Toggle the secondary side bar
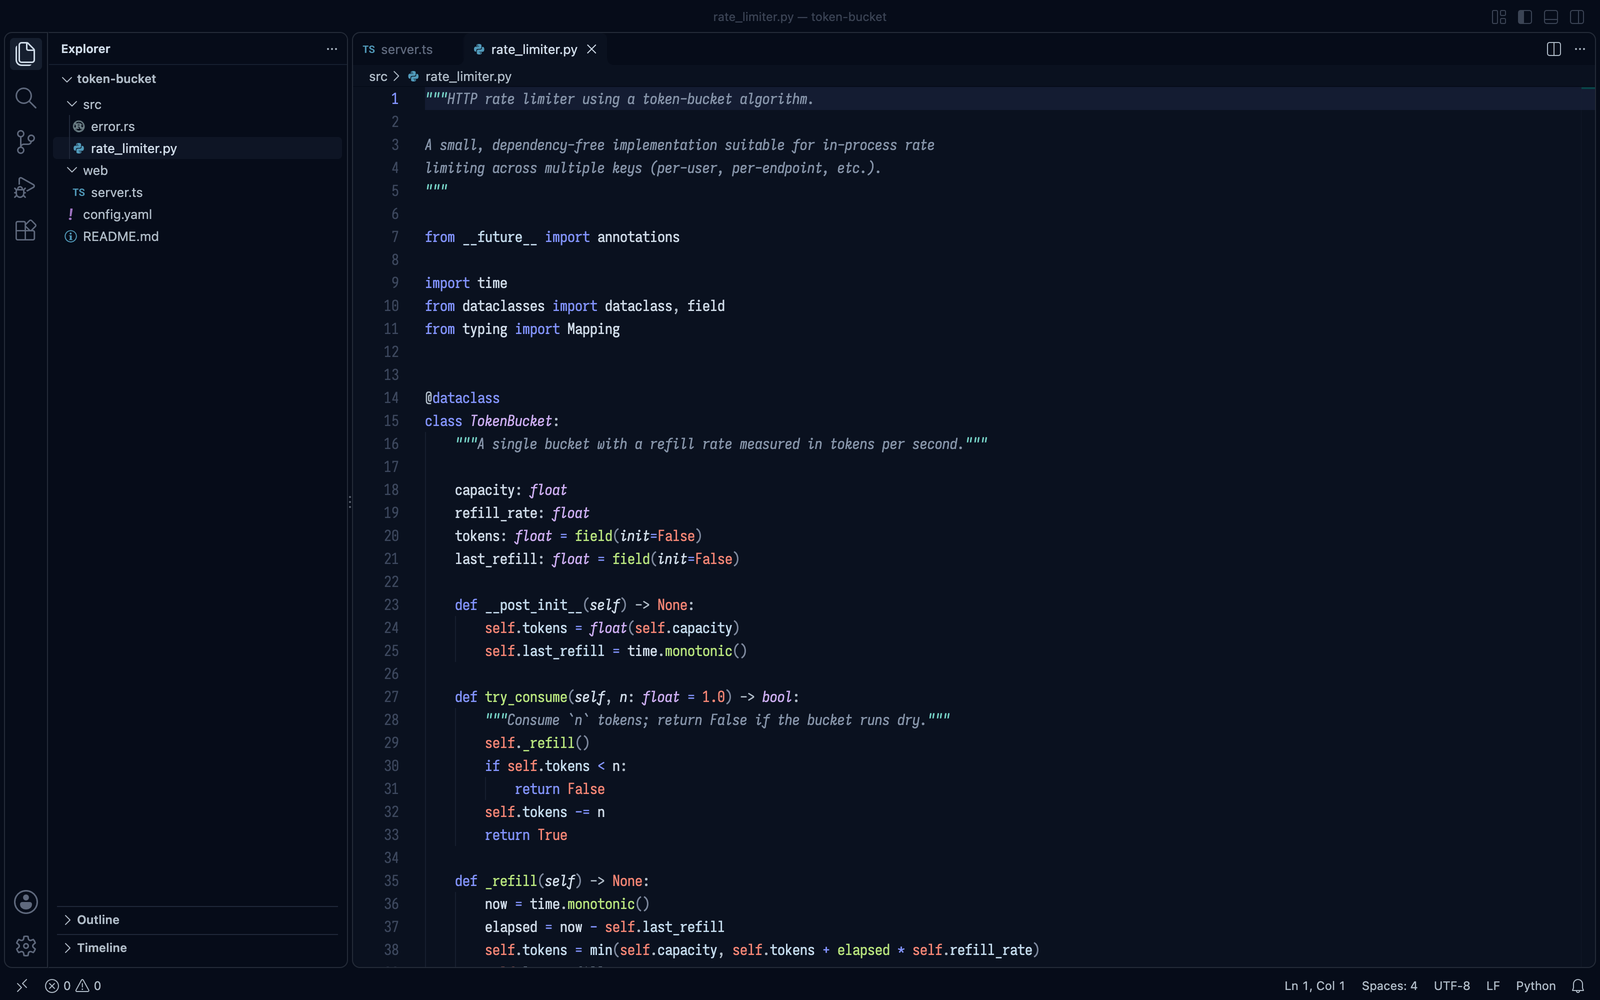The image size is (1600, 1000). 1577,17
